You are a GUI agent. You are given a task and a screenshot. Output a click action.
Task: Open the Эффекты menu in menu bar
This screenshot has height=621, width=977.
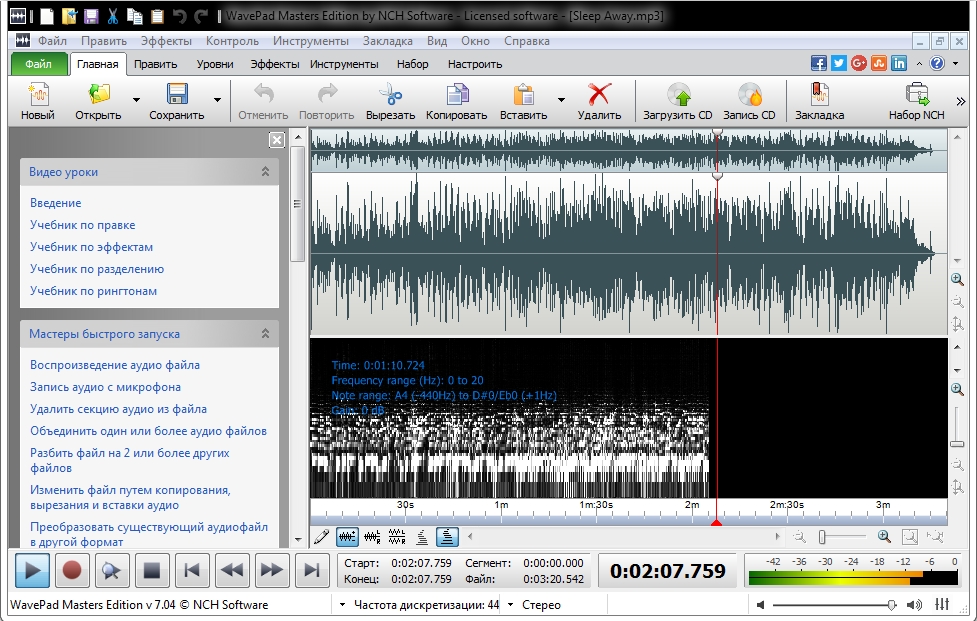point(166,41)
